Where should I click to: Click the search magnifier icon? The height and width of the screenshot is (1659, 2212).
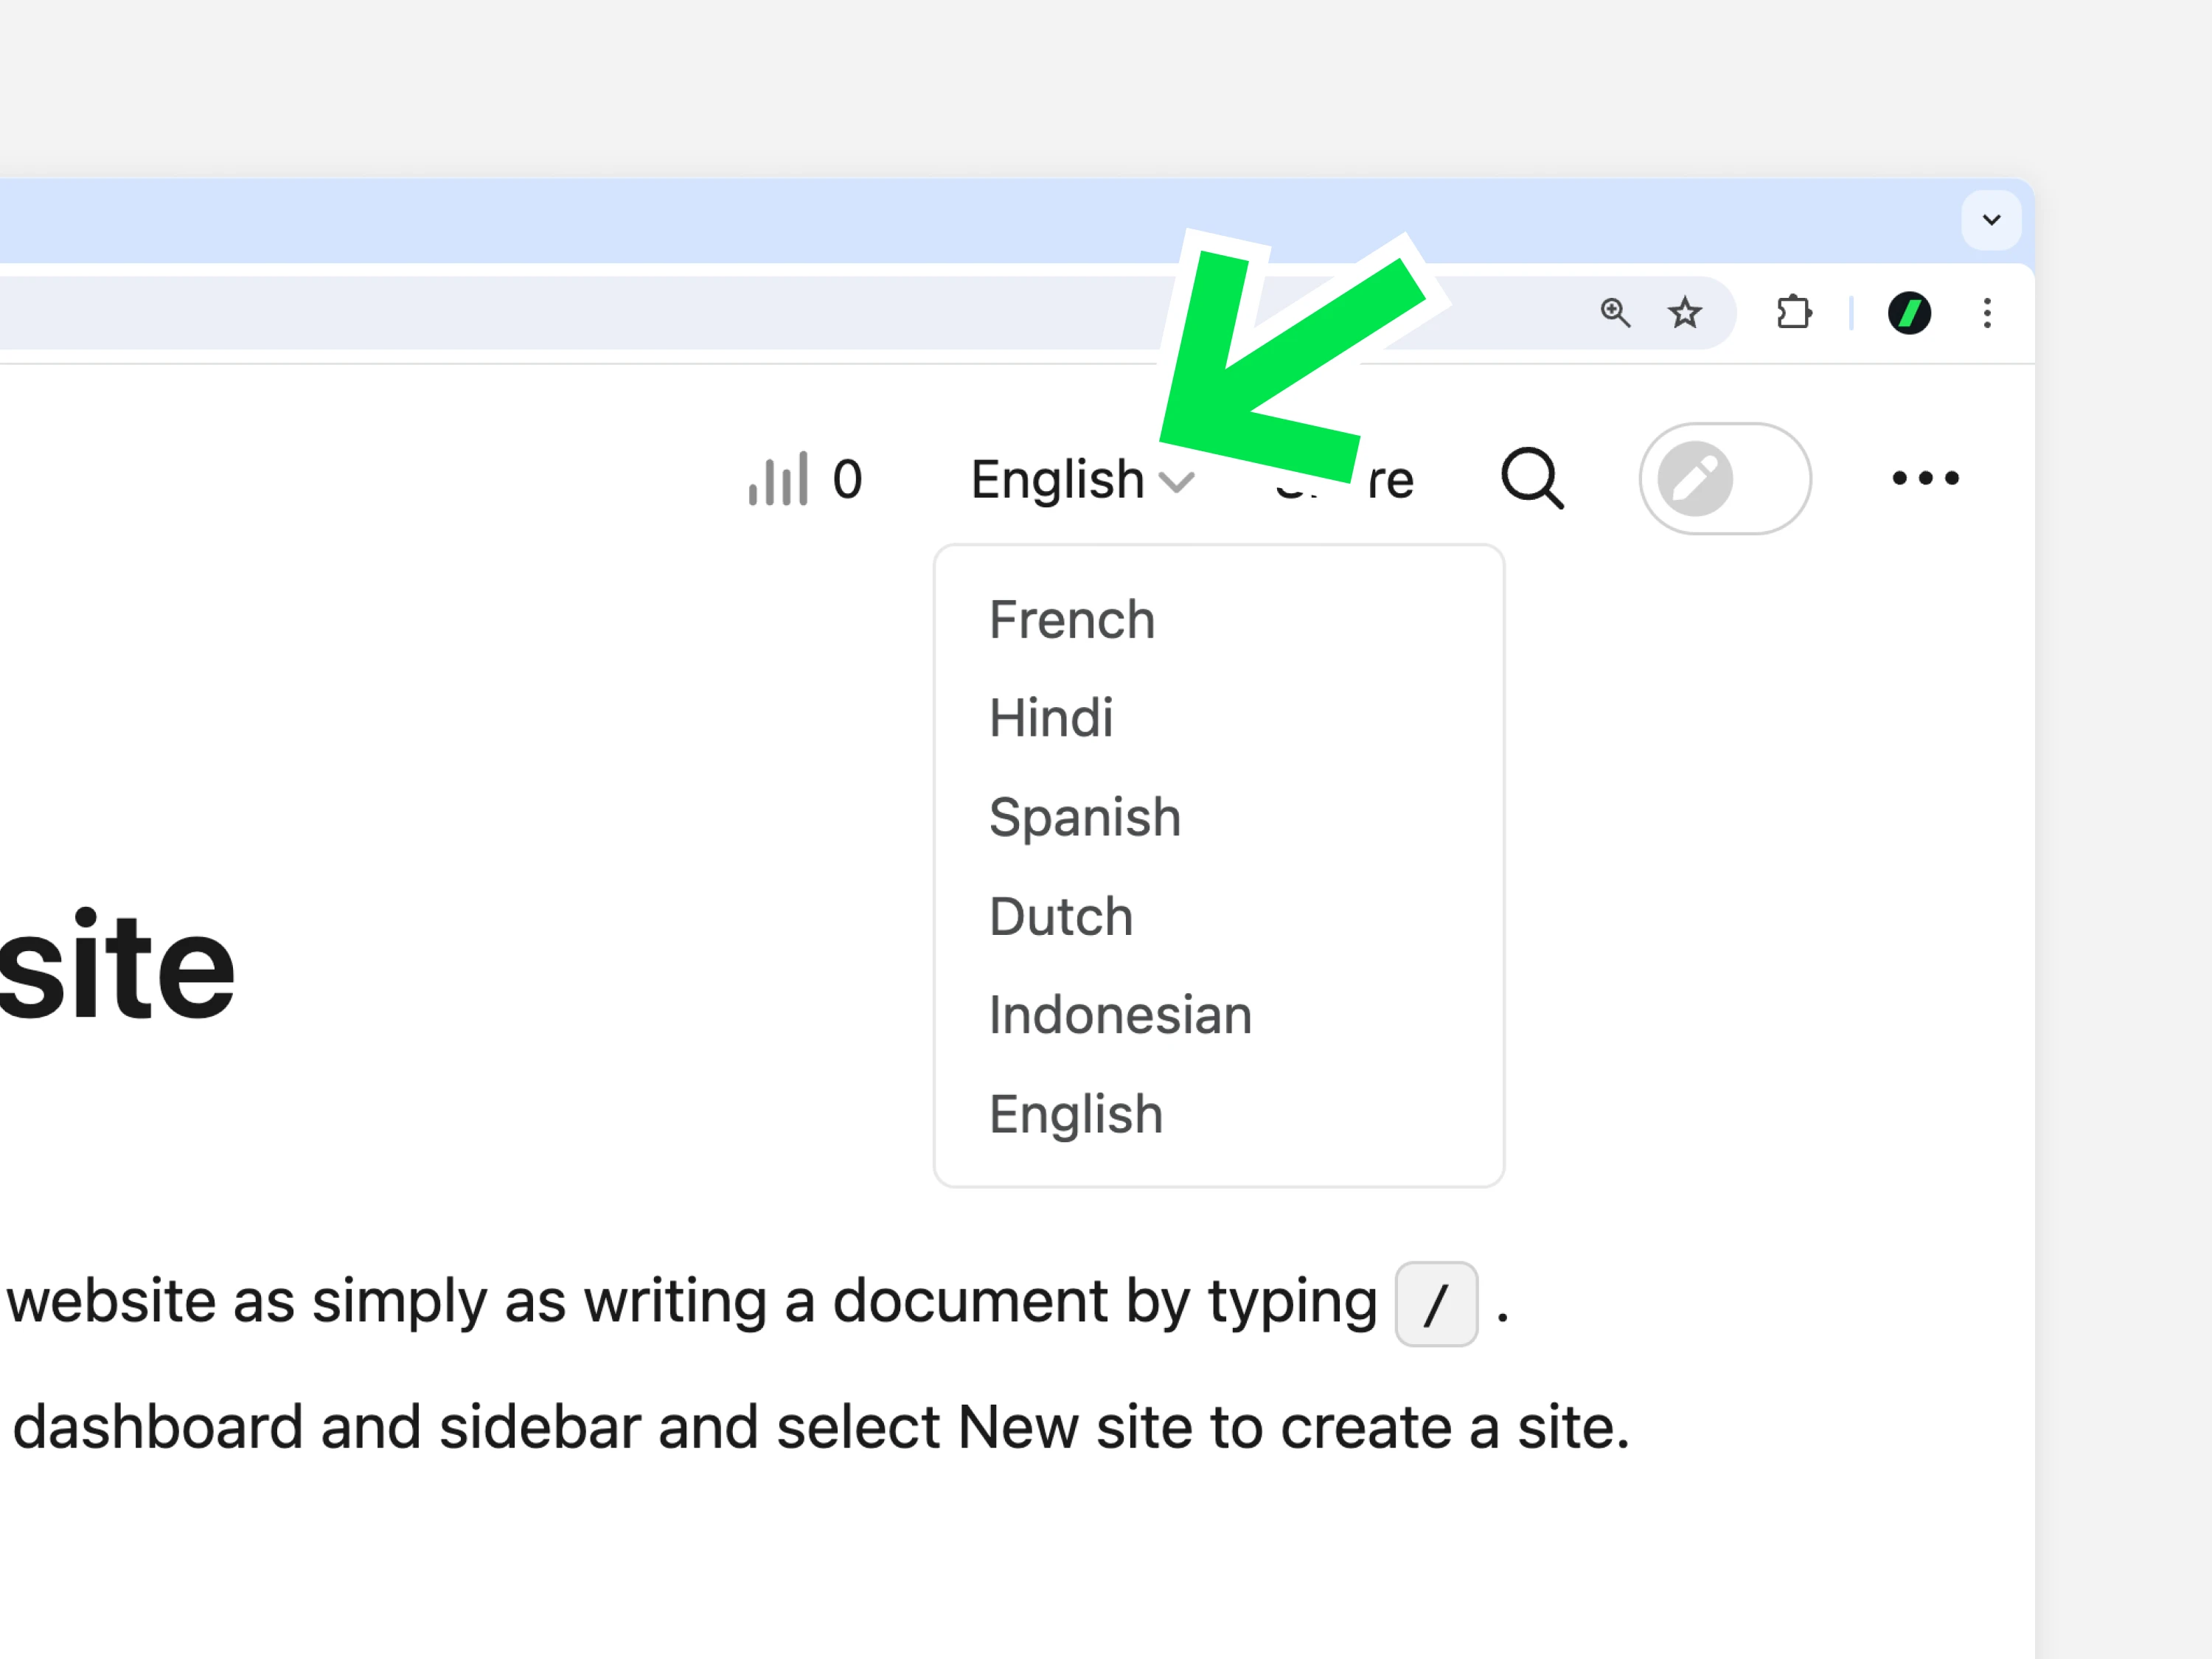(x=1532, y=479)
